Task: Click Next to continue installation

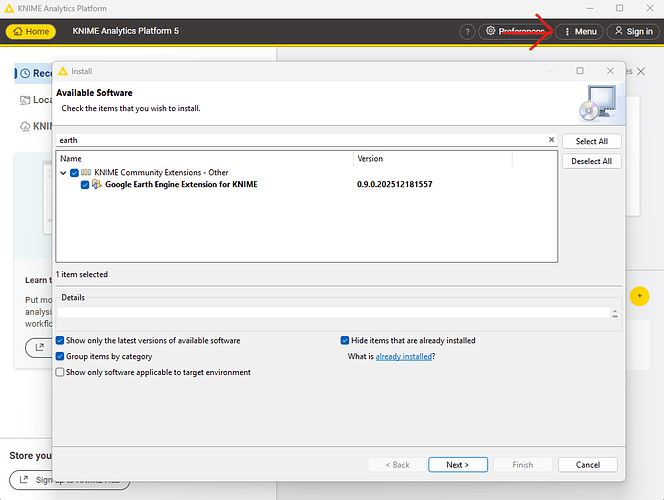Action: point(456,465)
